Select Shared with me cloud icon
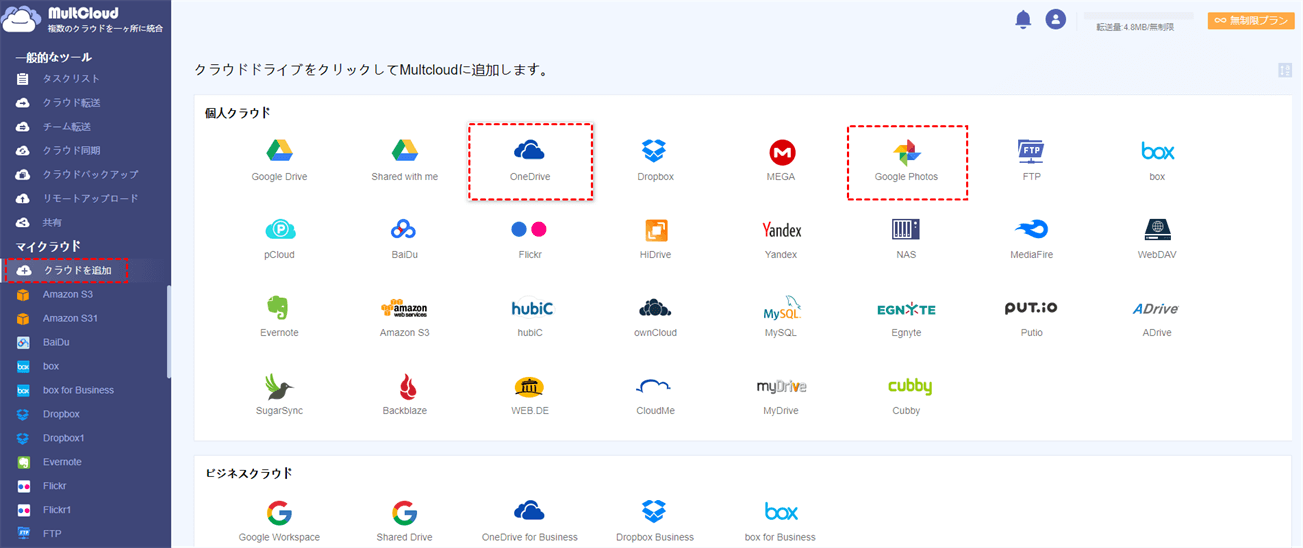This screenshot has height=548, width=1303. coord(404,159)
